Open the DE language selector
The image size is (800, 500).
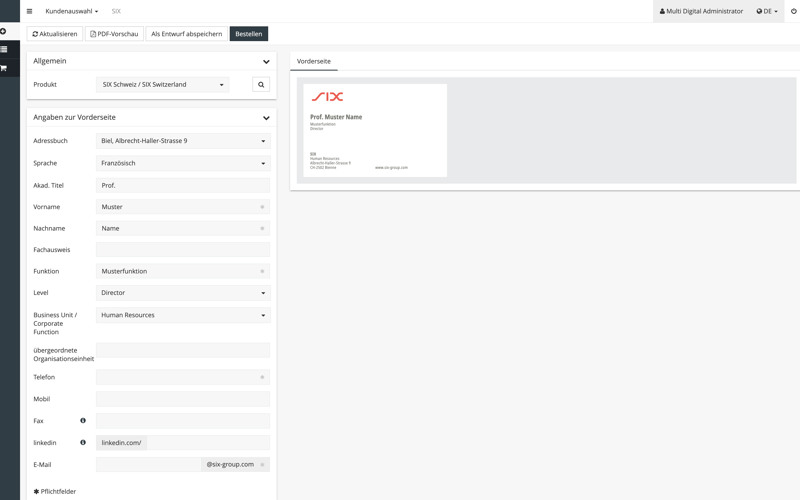click(767, 11)
